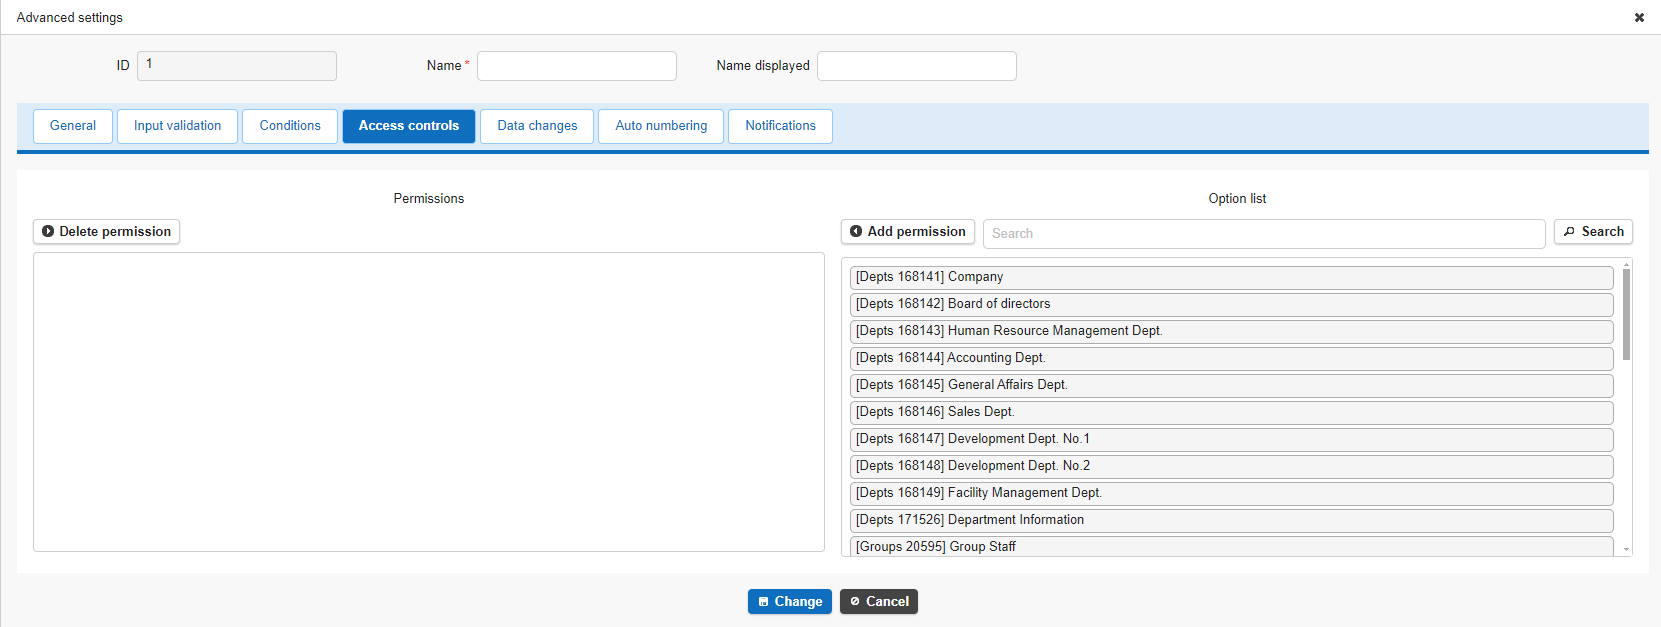Image resolution: width=1661 pixels, height=627 pixels.
Task: Click the Search button
Action: 1593,232
